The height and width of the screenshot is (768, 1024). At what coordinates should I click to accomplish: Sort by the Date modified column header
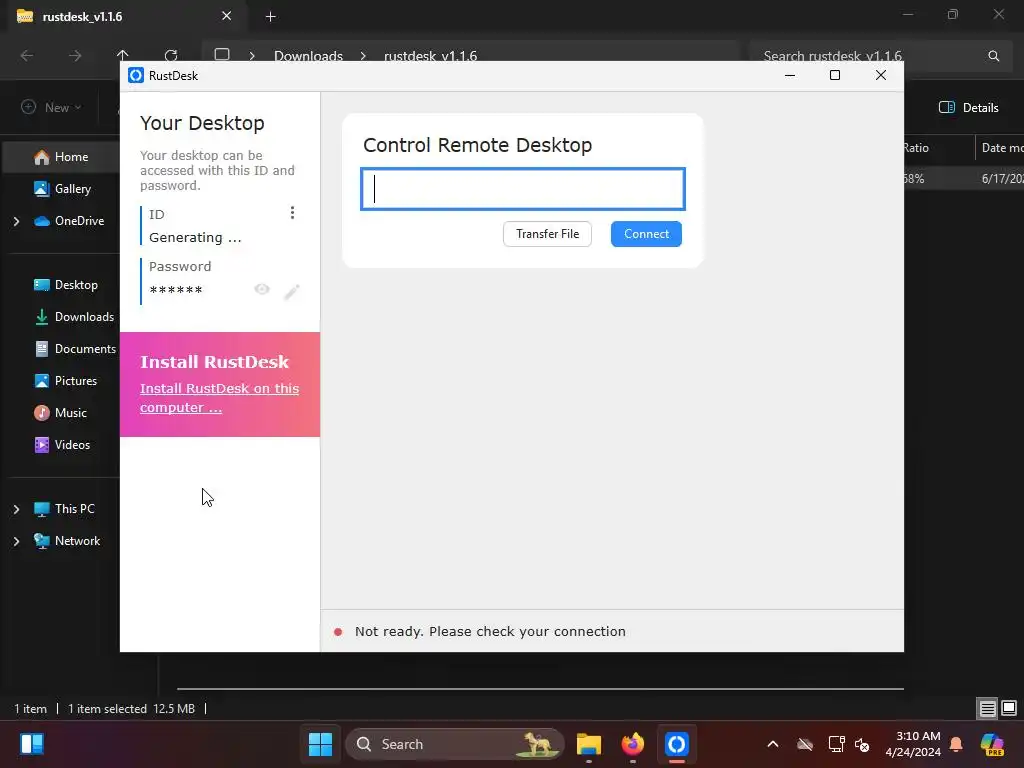pyautogui.click(x=1001, y=148)
